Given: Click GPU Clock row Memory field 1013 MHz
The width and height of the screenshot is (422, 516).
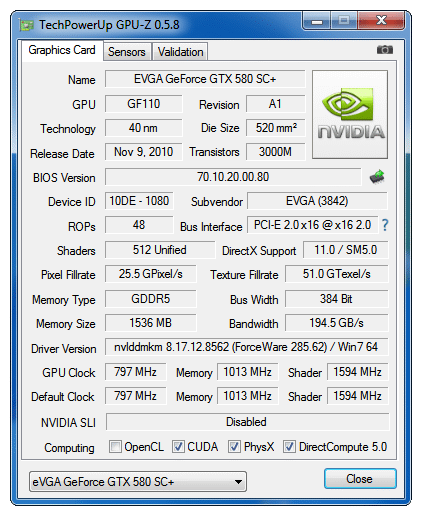Looking at the screenshot, I should [x=247, y=372].
